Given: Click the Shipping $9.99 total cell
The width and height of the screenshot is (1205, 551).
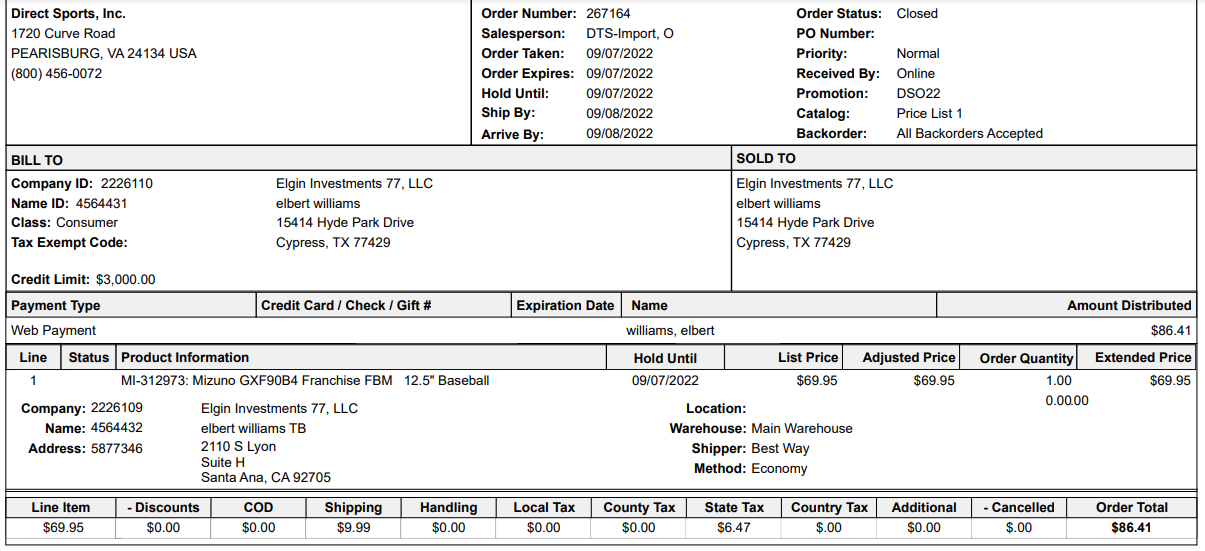Looking at the screenshot, I should (x=353, y=528).
